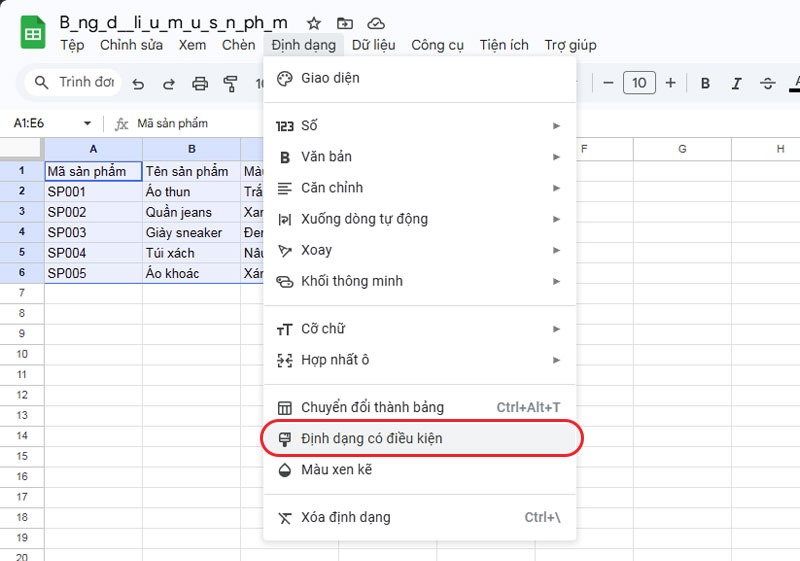The height and width of the screenshot is (561, 800).
Task: Toggle italic formatting in toolbar
Action: tap(736, 83)
